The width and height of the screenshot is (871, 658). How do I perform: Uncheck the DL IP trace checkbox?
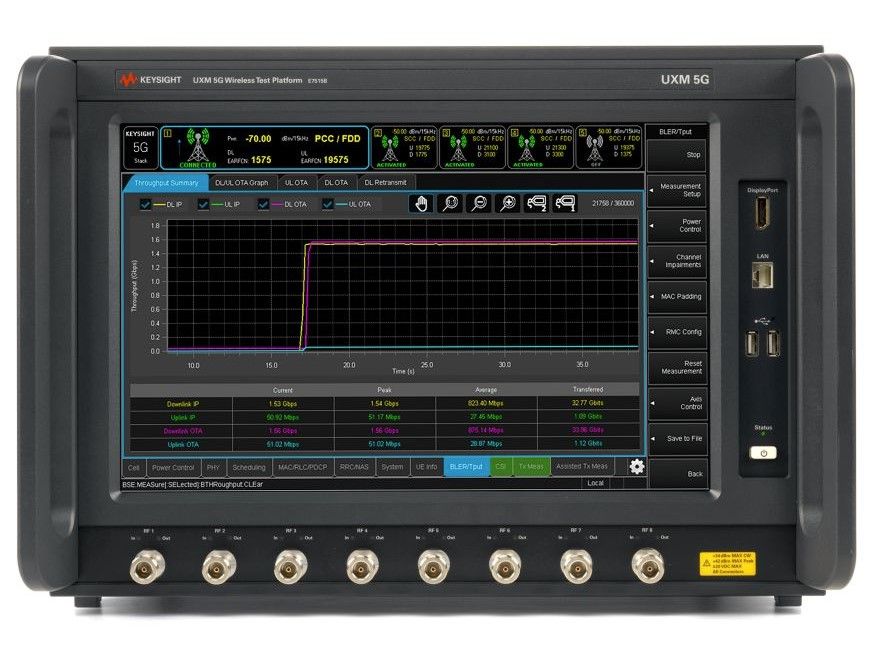(146, 204)
